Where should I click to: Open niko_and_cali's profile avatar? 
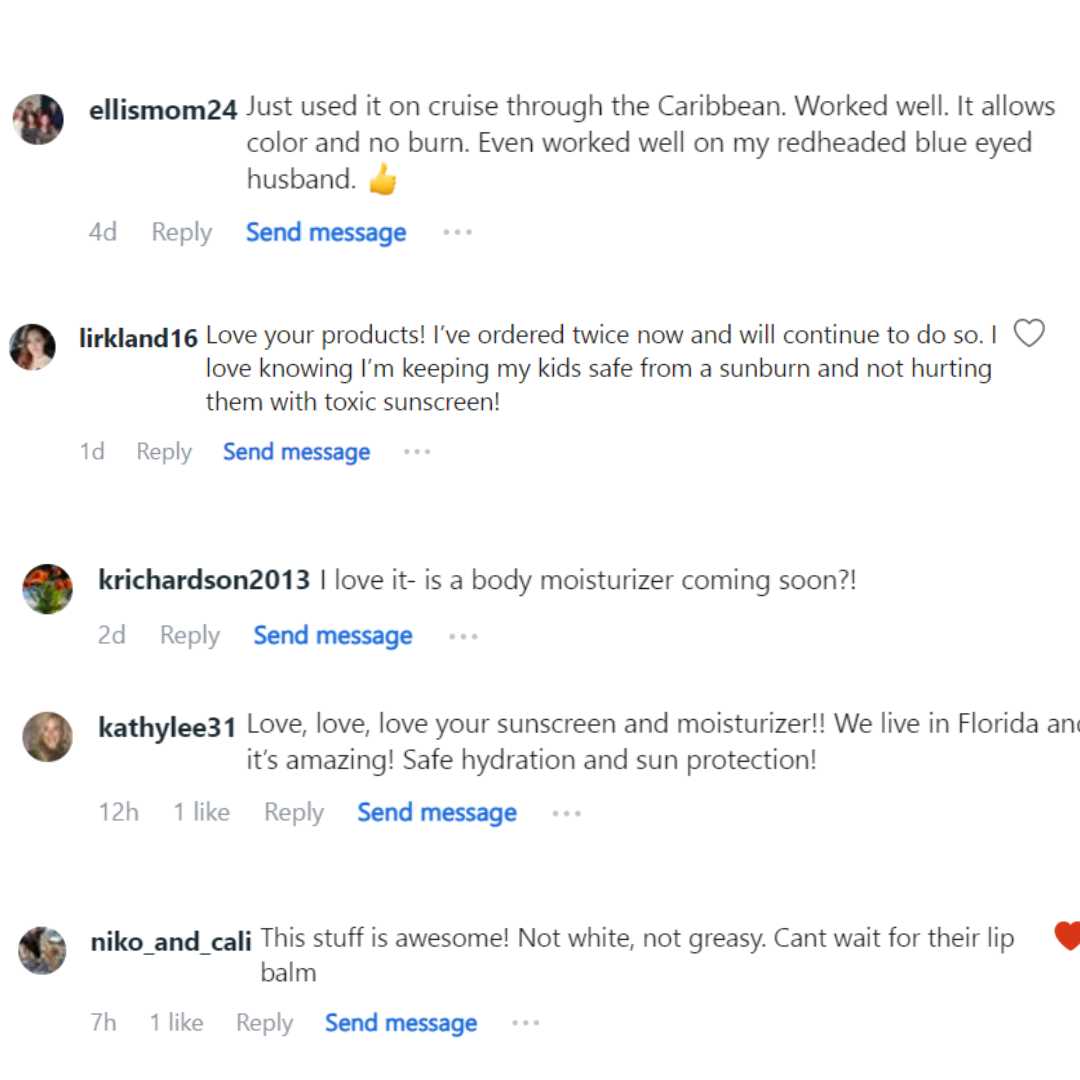43,950
